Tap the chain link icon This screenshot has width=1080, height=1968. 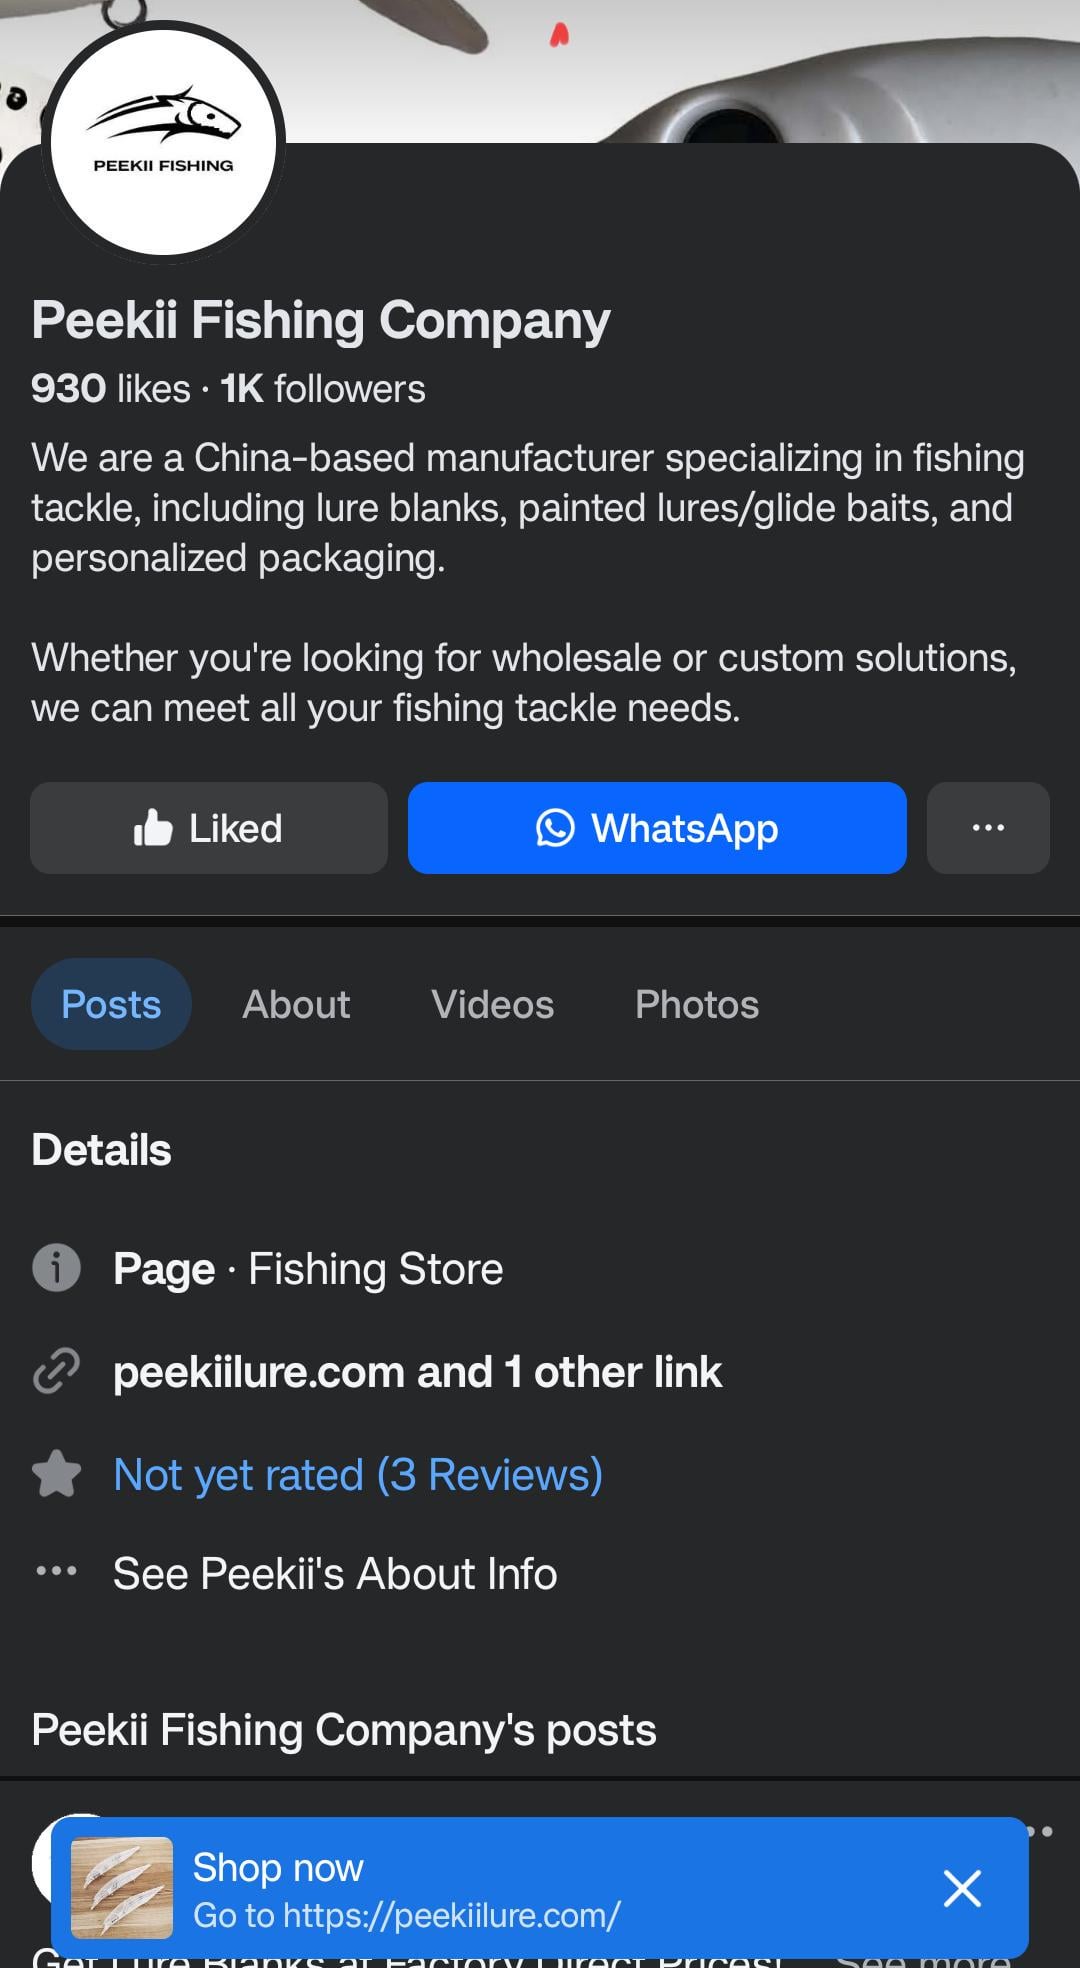click(57, 1372)
